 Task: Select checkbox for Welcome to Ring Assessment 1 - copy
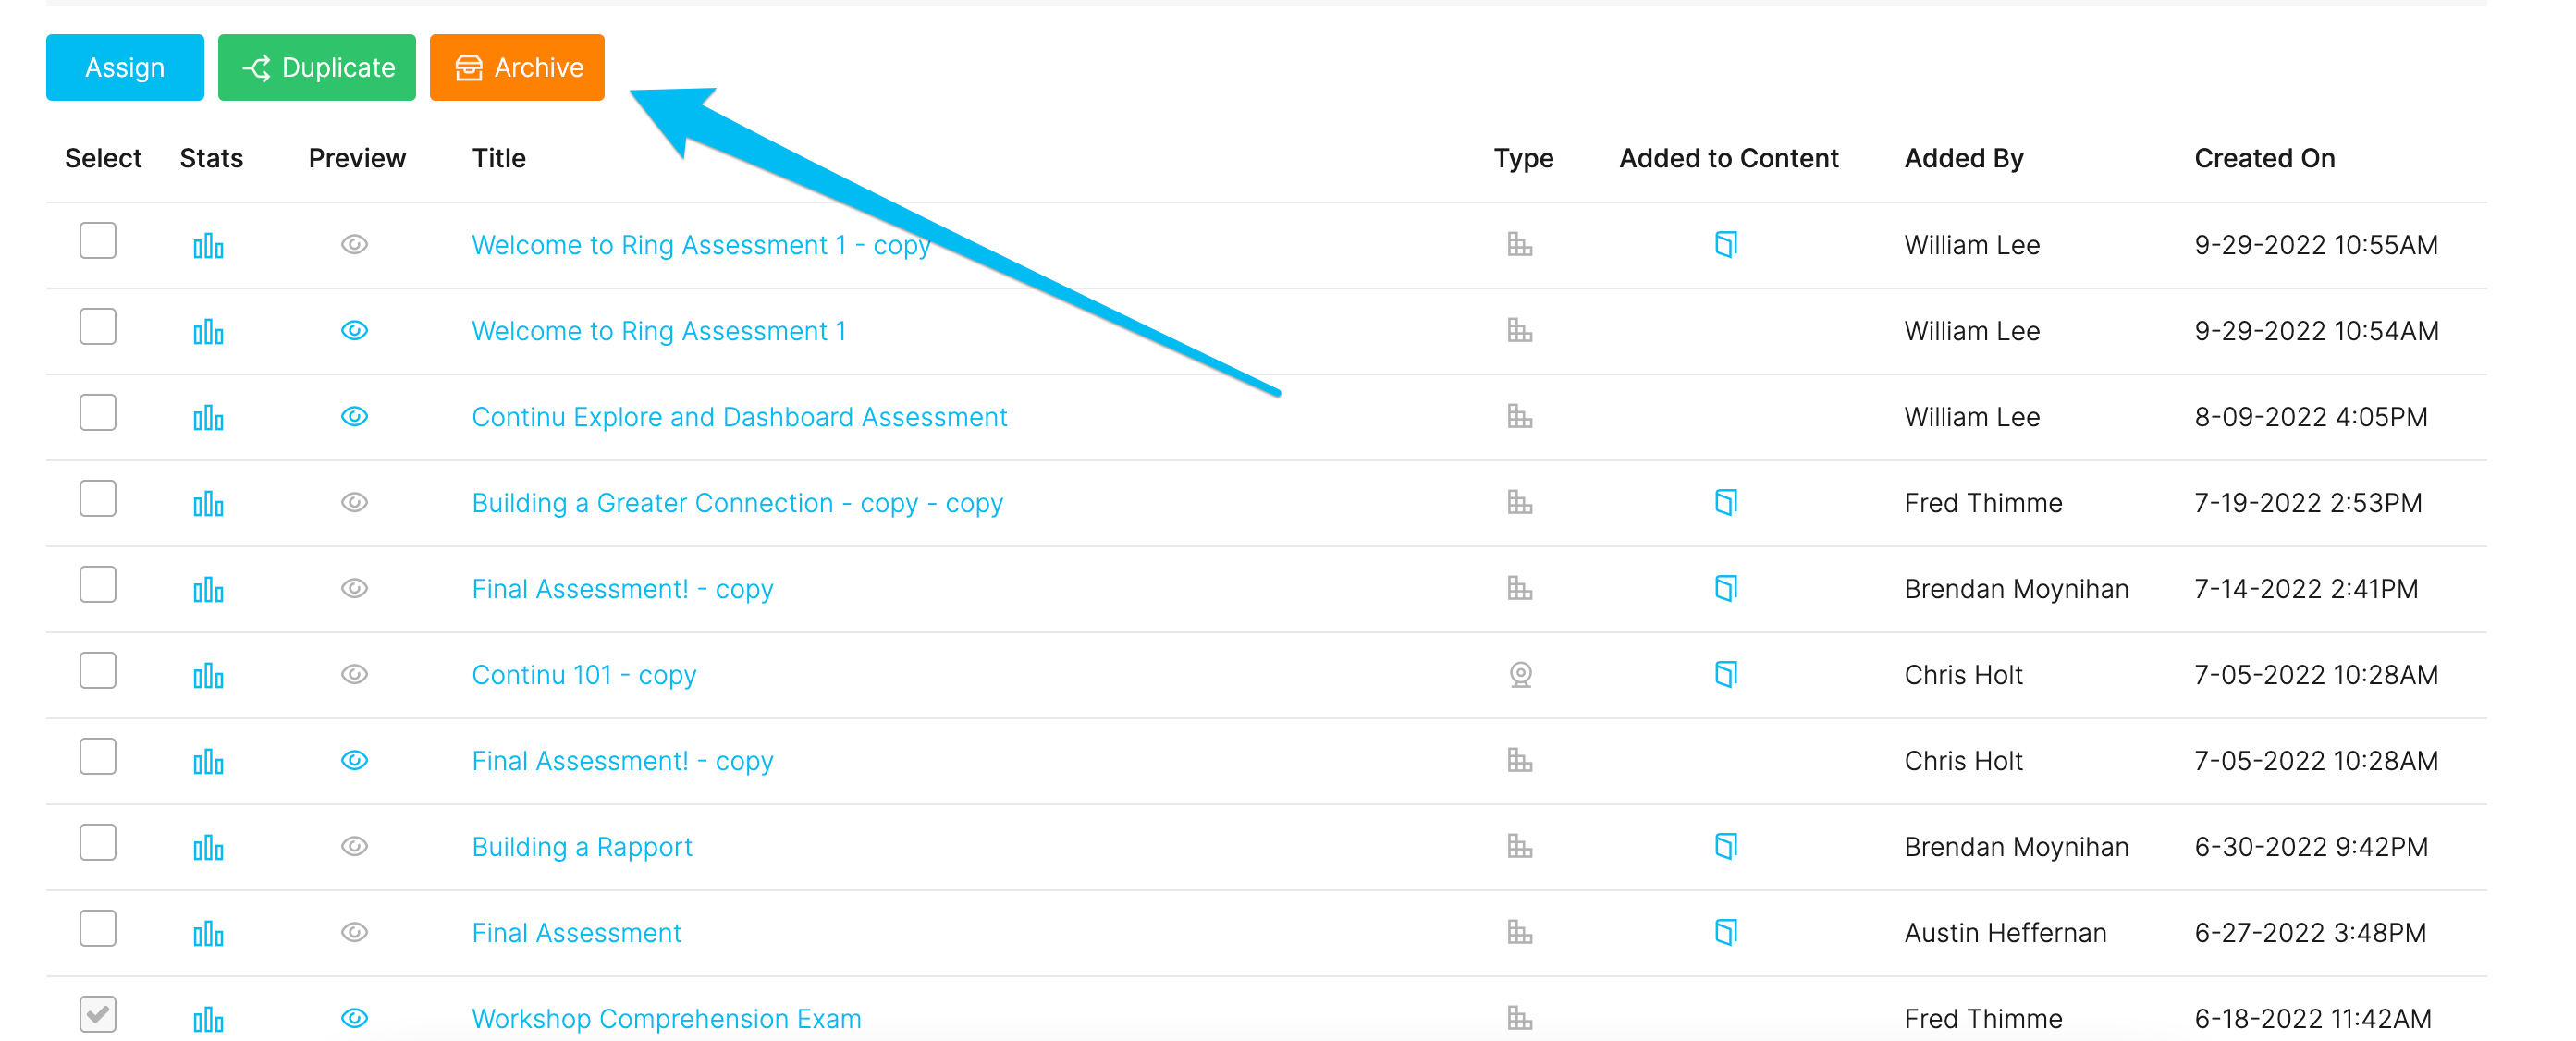(98, 240)
